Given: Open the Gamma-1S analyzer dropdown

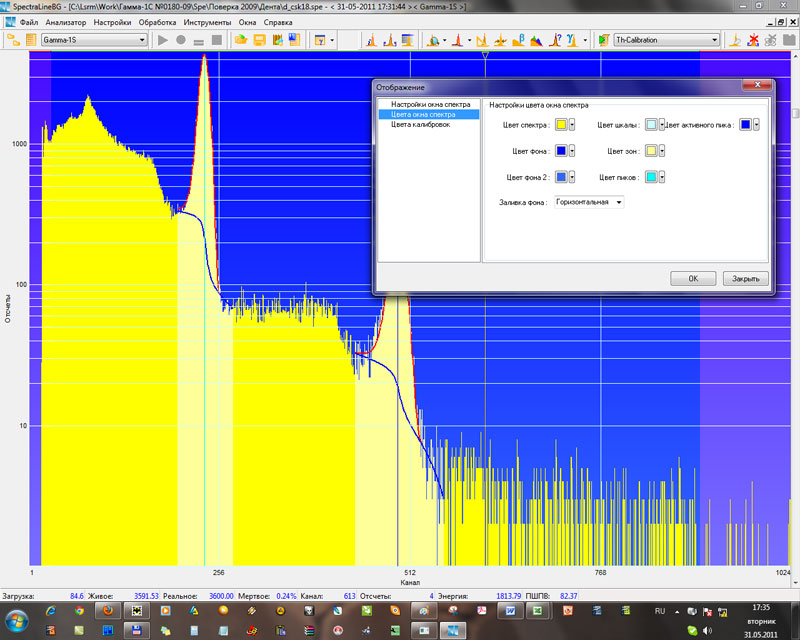Looking at the screenshot, I should tap(142, 40).
